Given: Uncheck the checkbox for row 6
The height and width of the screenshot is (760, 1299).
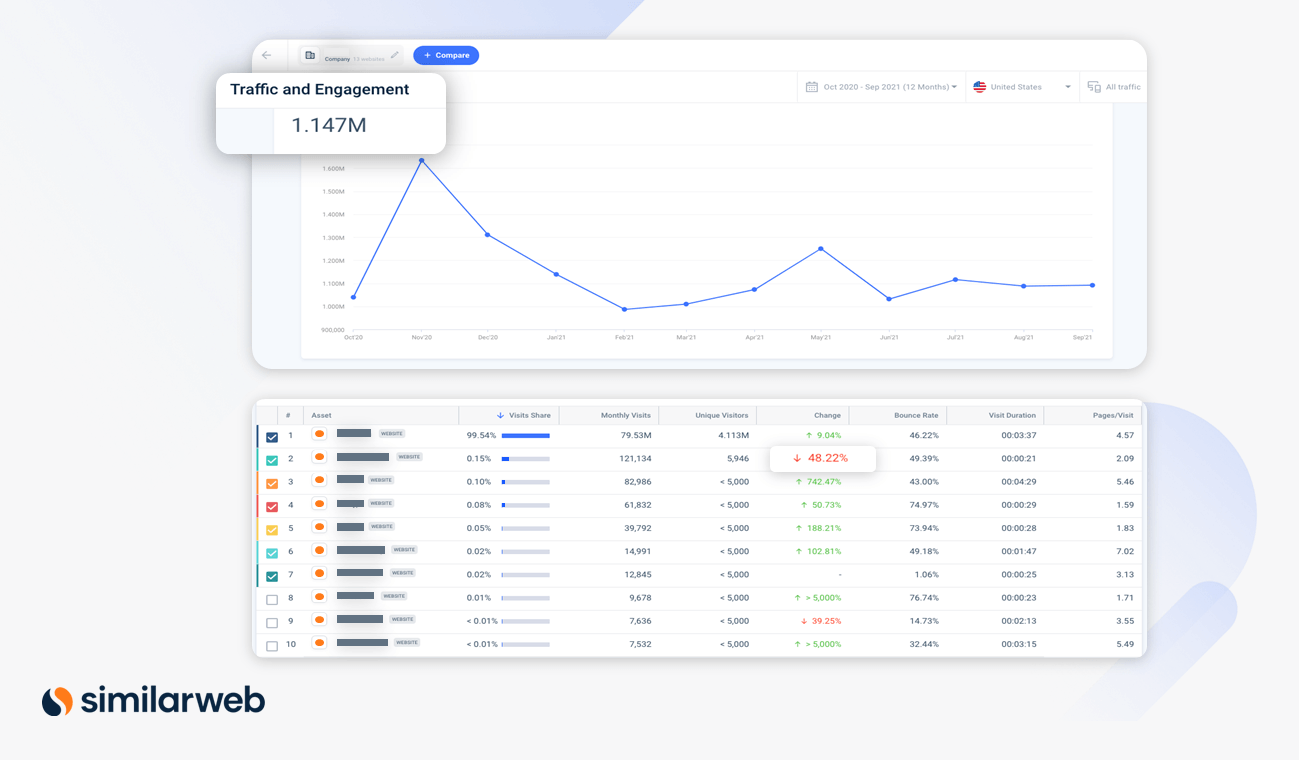Looking at the screenshot, I should tap(272, 553).
